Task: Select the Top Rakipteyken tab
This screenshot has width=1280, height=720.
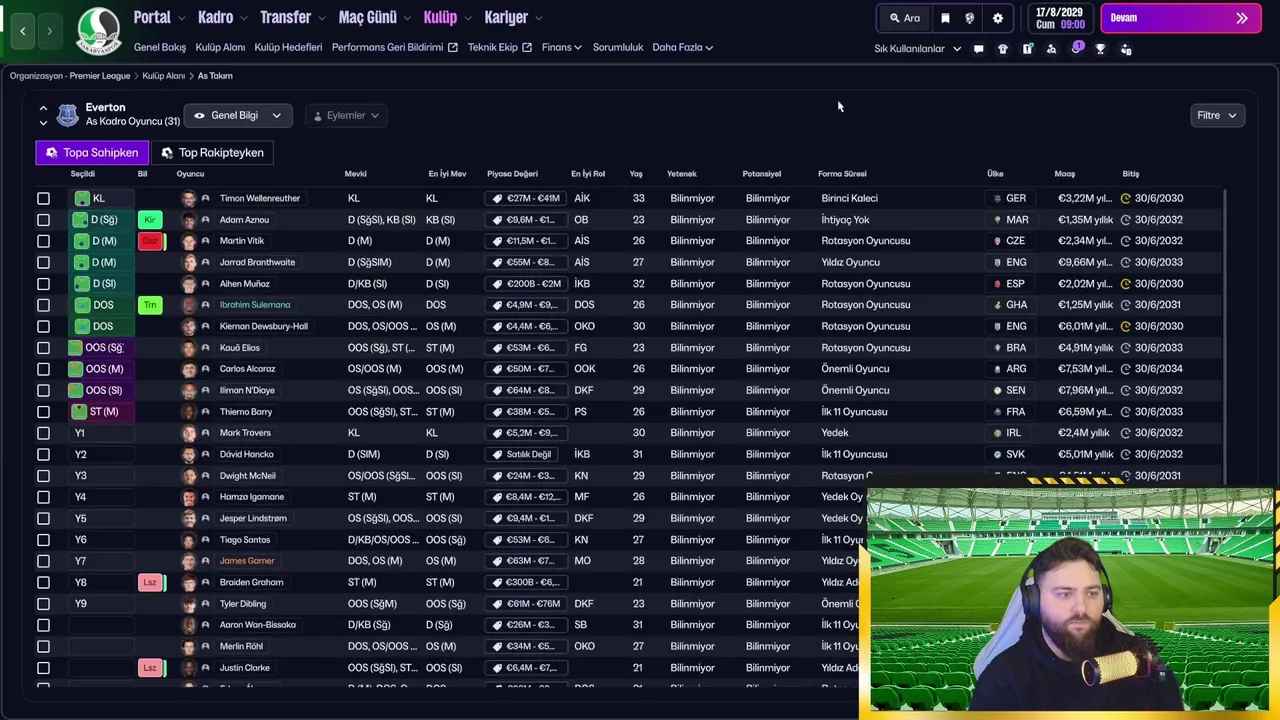Action: coord(213,153)
